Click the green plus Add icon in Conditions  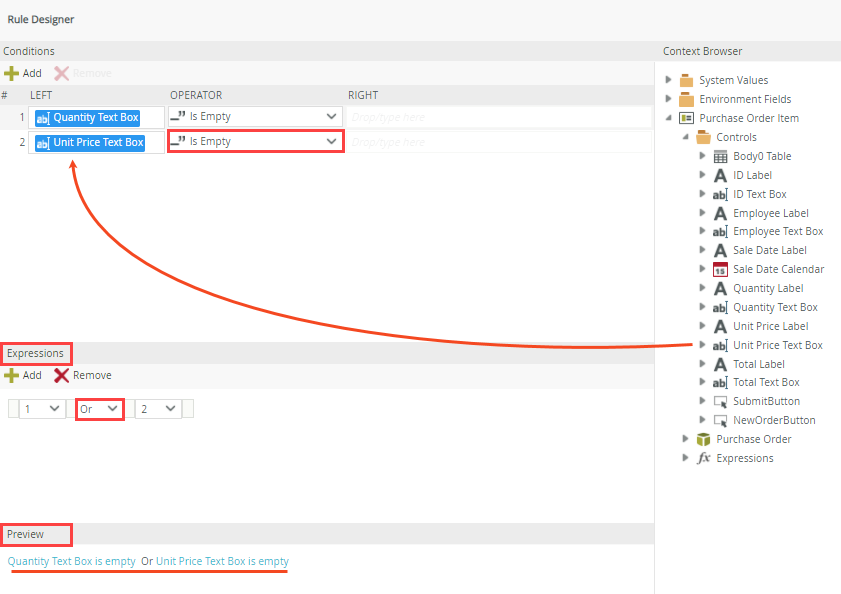[11, 73]
